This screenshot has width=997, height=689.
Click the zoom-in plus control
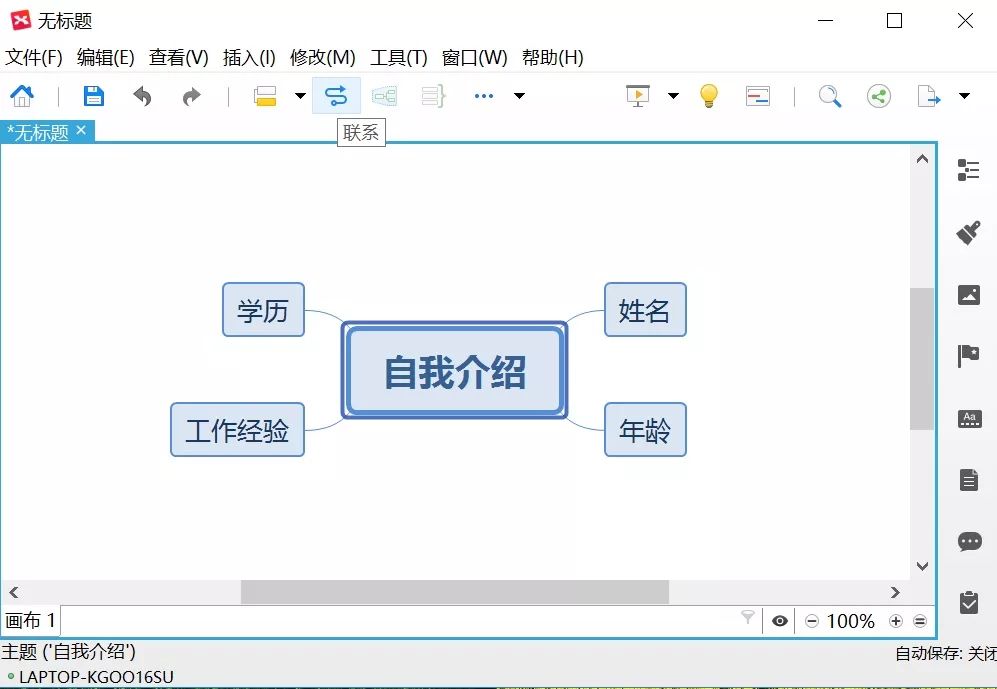point(897,620)
